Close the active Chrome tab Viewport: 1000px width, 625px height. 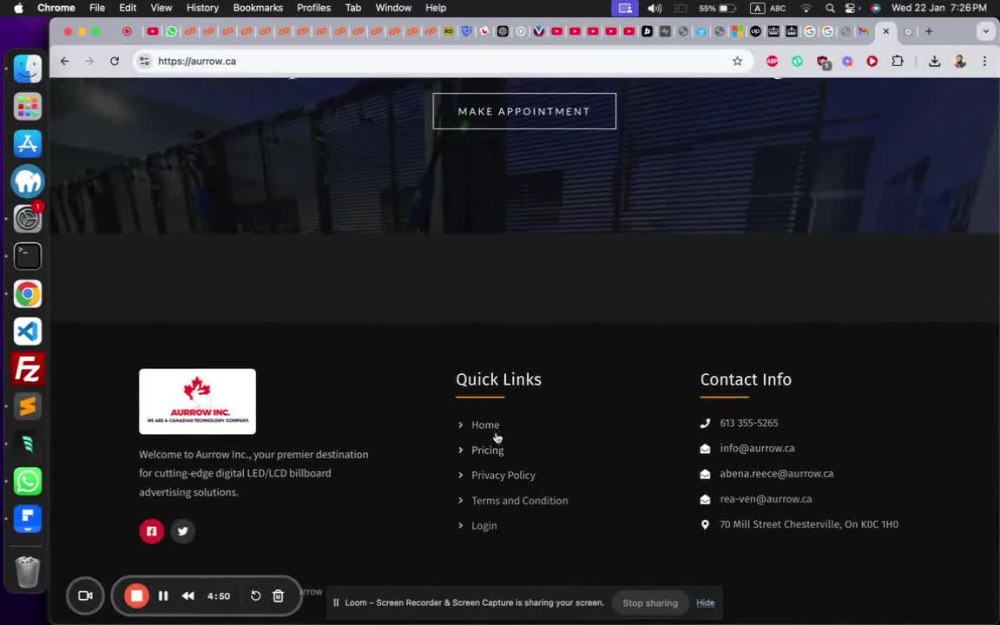[886, 31]
